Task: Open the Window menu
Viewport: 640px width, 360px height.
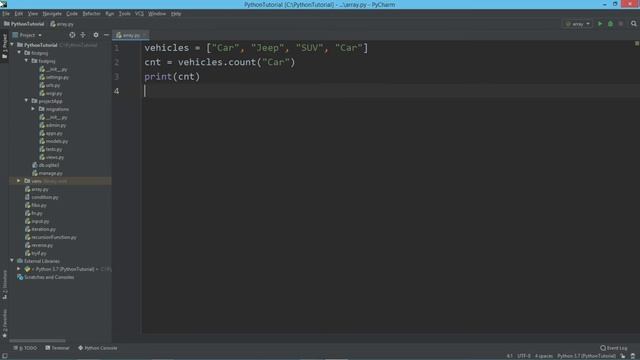Action: coord(157,14)
